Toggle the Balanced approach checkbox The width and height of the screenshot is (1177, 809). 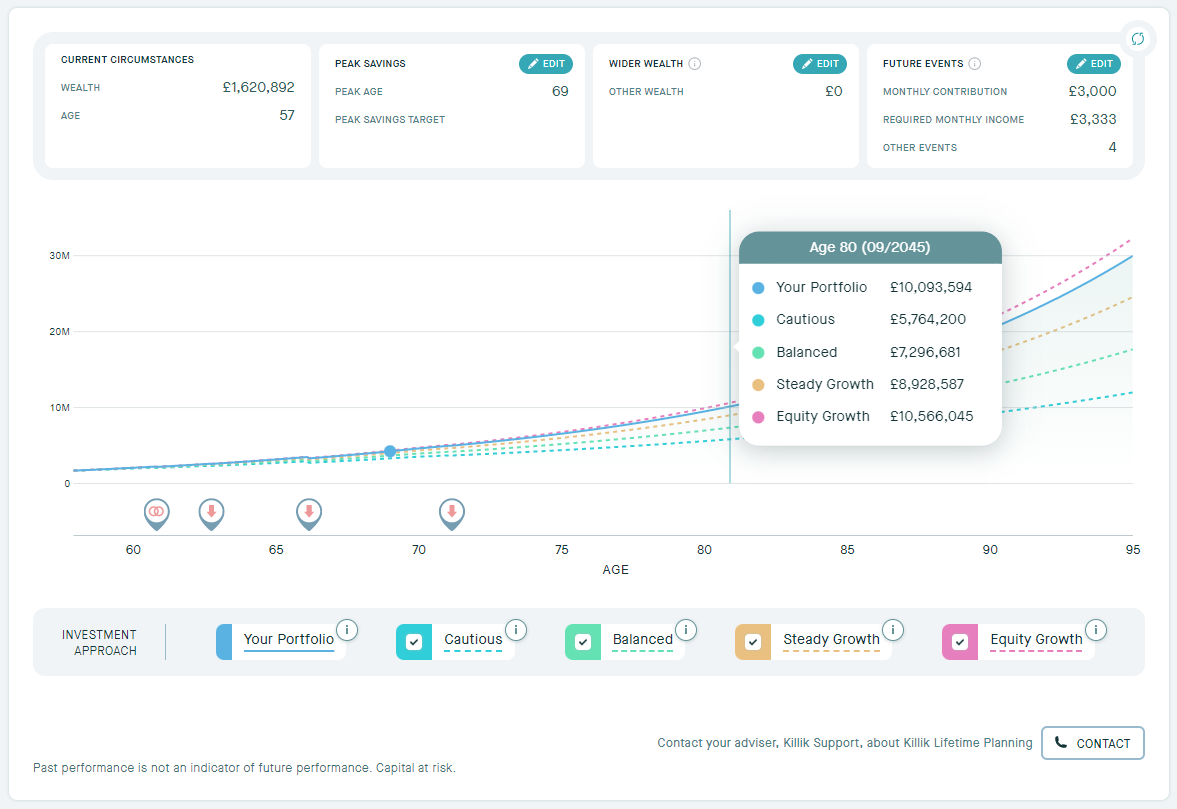583,642
